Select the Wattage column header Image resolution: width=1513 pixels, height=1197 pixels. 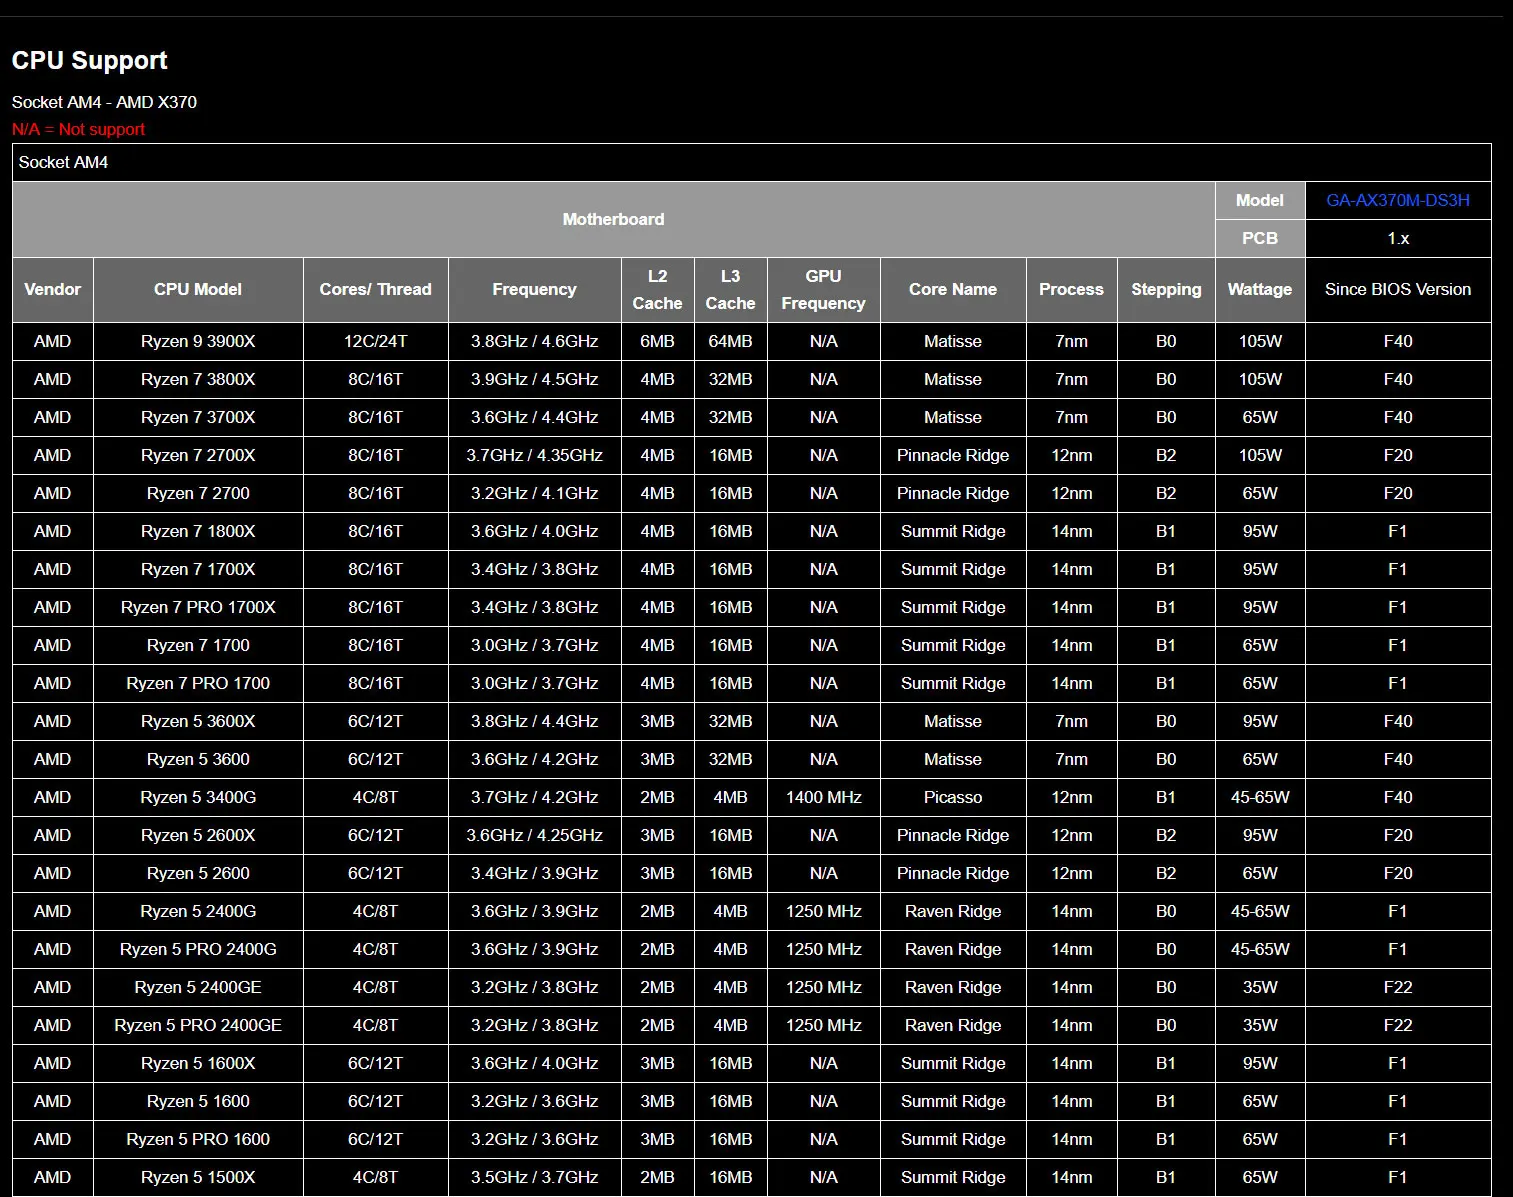[x=1260, y=289]
